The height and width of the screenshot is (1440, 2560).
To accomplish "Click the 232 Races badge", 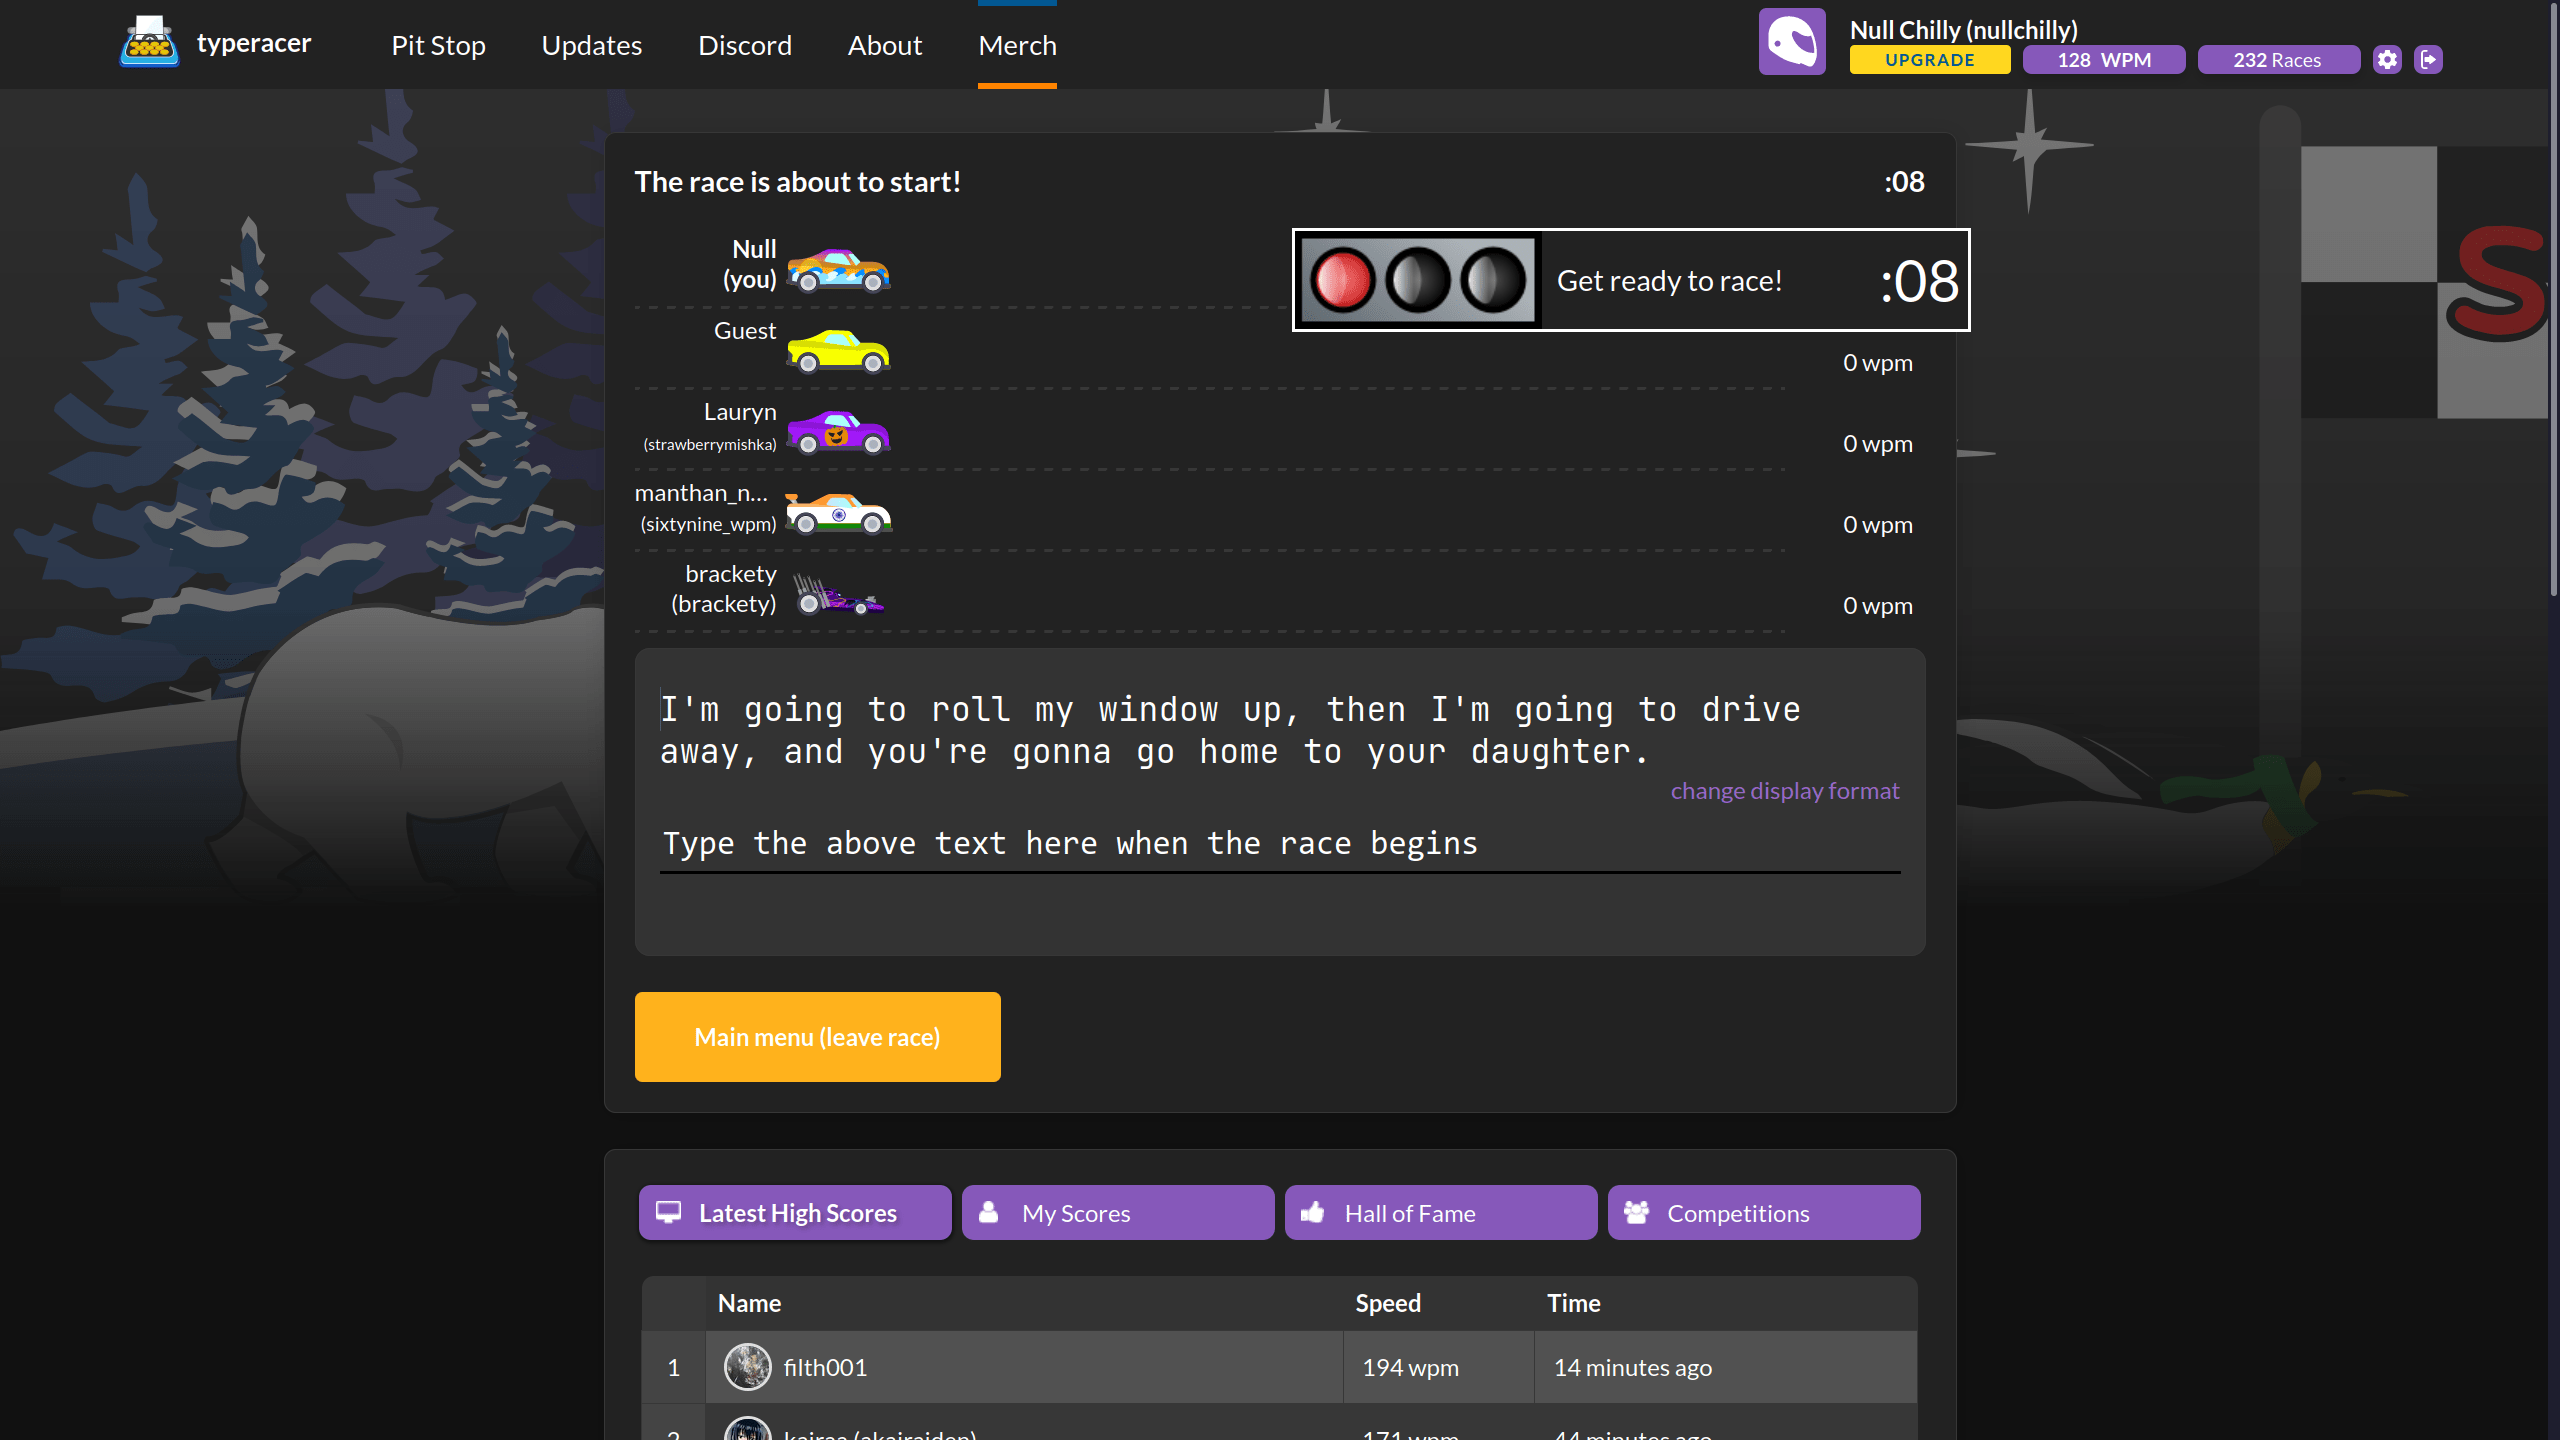I will click(2278, 59).
